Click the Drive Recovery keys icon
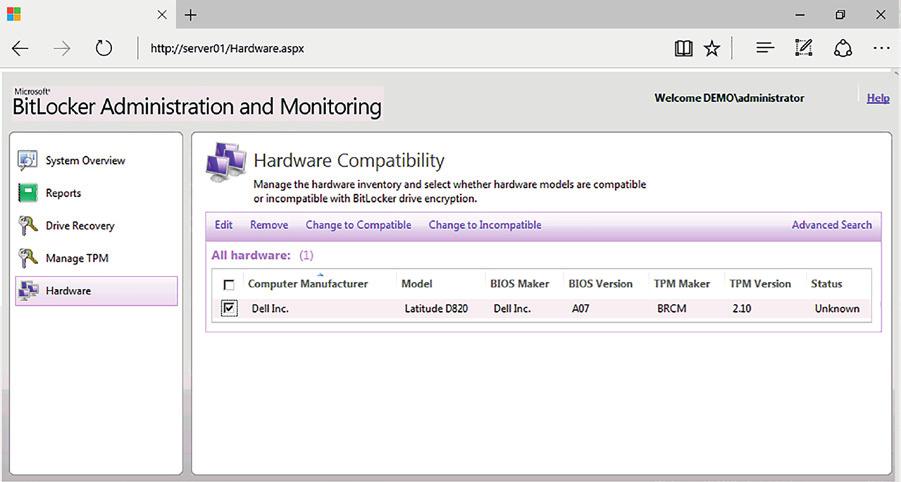The height and width of the screenshot is (482, 901). pos(28,225)
